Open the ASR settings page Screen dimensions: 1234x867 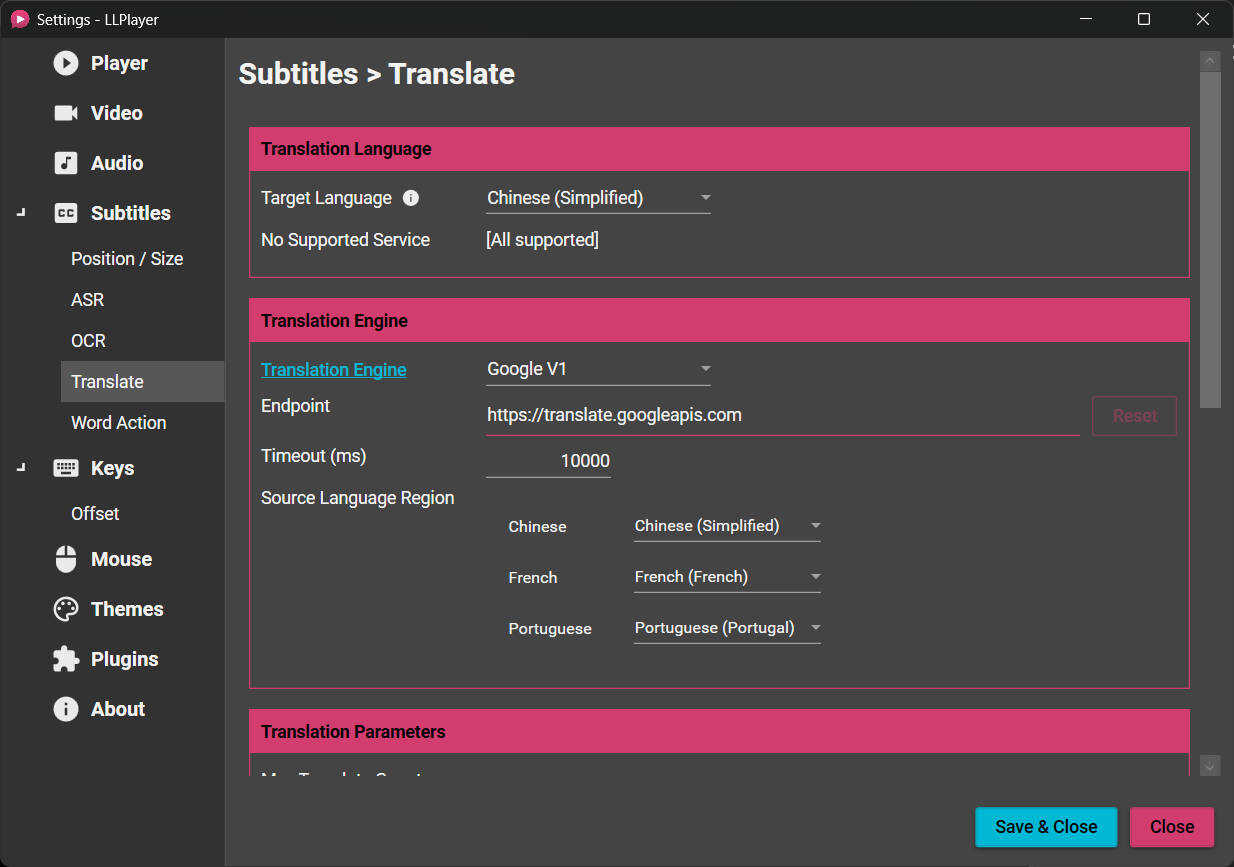87,299
